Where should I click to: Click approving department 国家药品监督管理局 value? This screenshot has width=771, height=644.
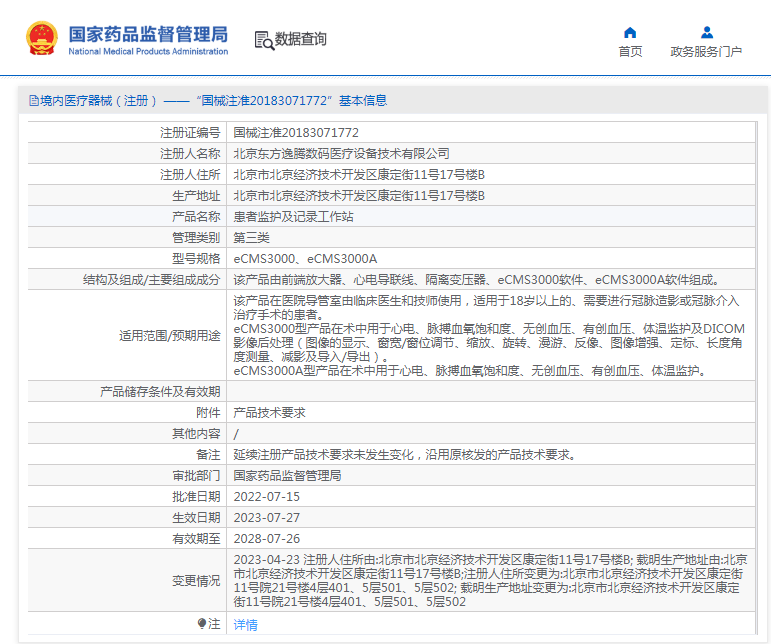coord(287,476)
